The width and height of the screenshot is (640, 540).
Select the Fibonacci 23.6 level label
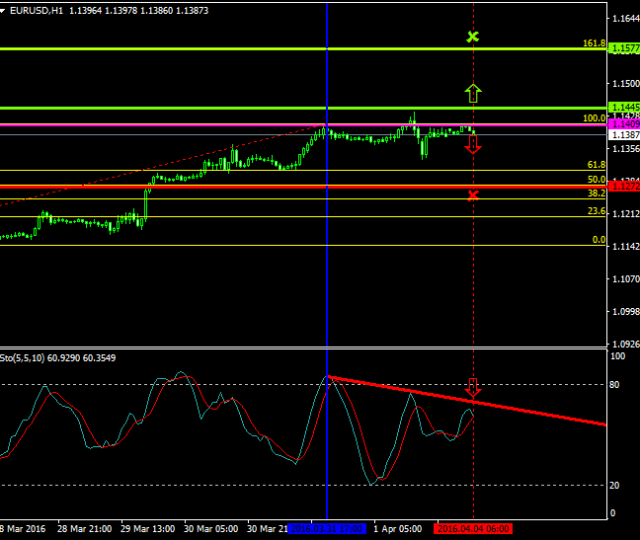(596, 211)
